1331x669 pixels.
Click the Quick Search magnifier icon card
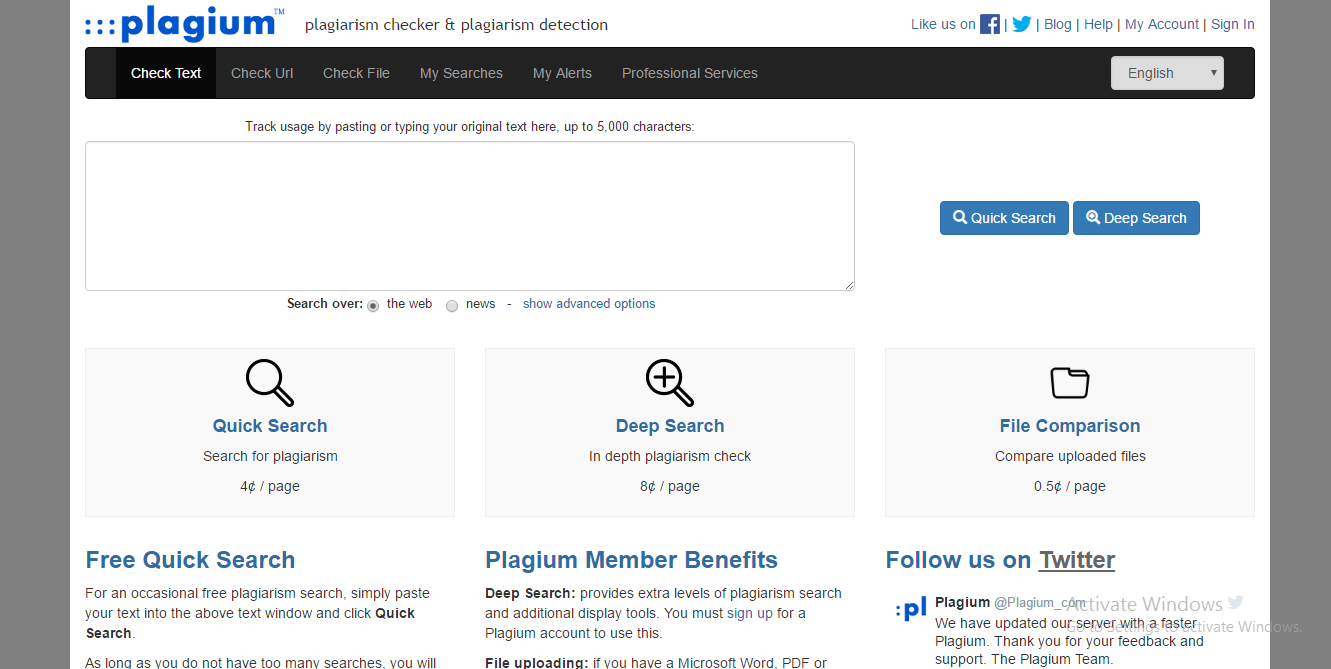point(270,383)
